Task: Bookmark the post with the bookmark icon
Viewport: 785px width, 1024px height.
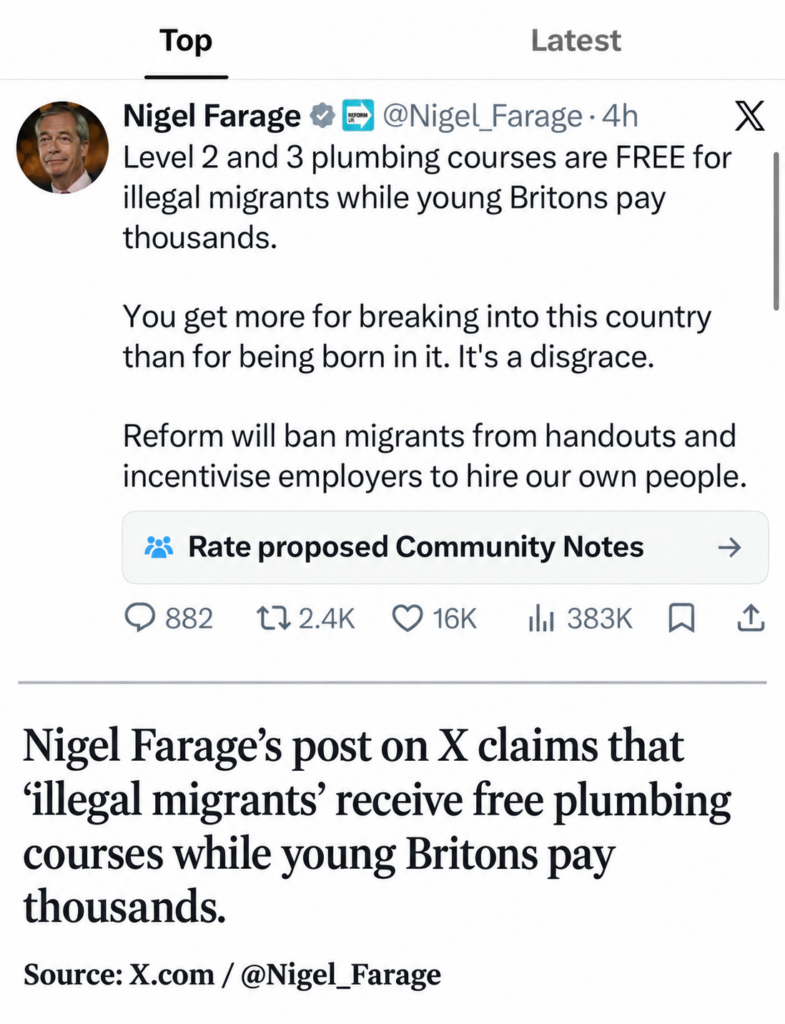Action: pyautogui.click(x=681, y=618)
